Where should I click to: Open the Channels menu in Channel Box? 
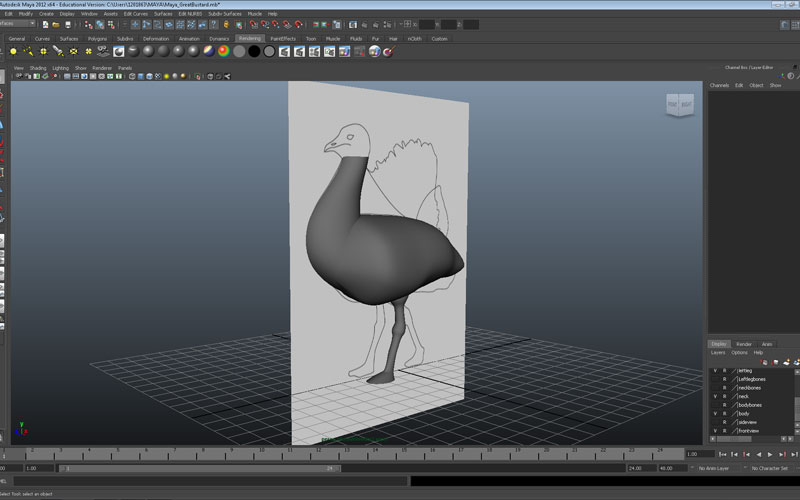pos(719,85)
